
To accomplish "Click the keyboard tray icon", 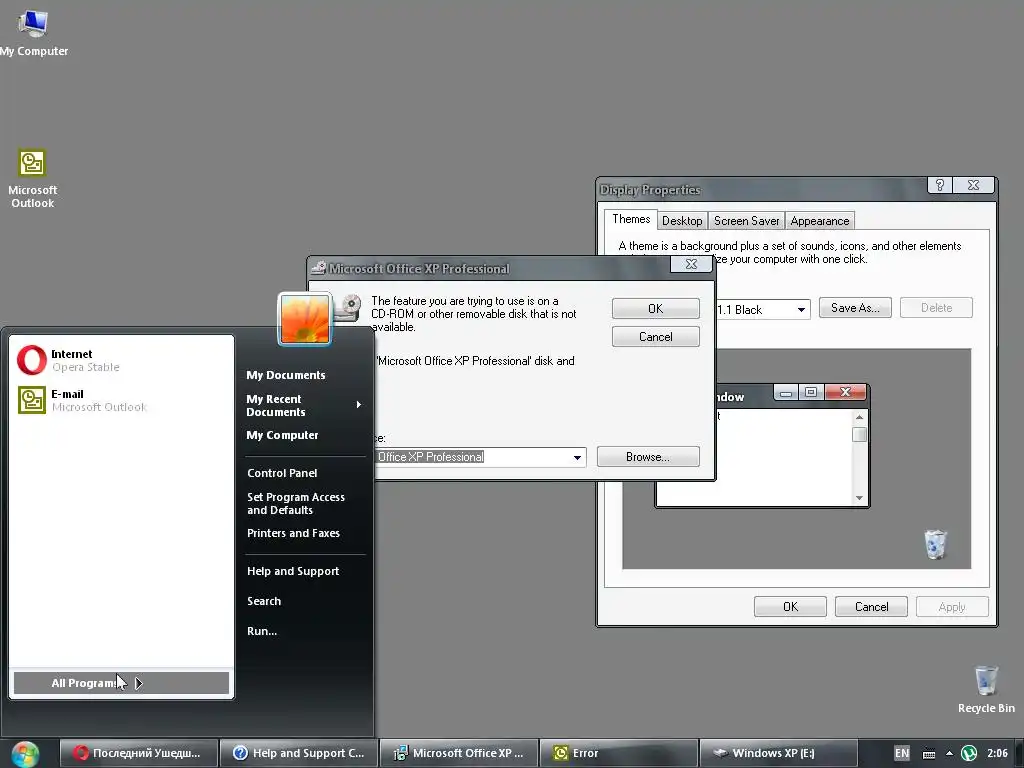I will [929, 754].
